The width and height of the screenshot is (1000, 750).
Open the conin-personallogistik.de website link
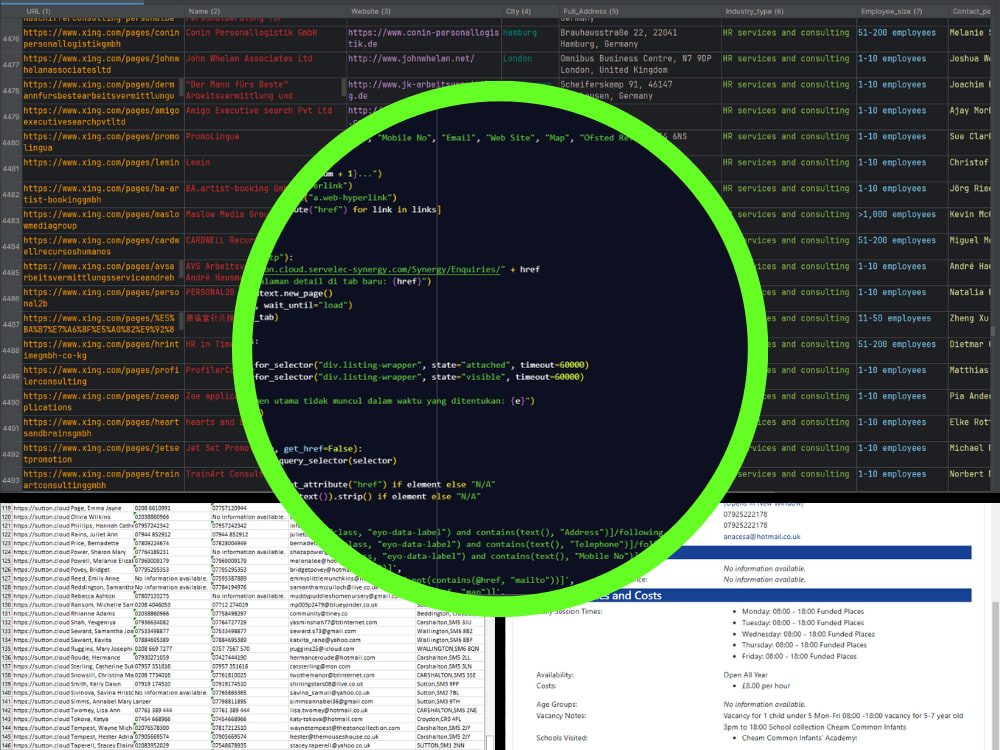423,38
